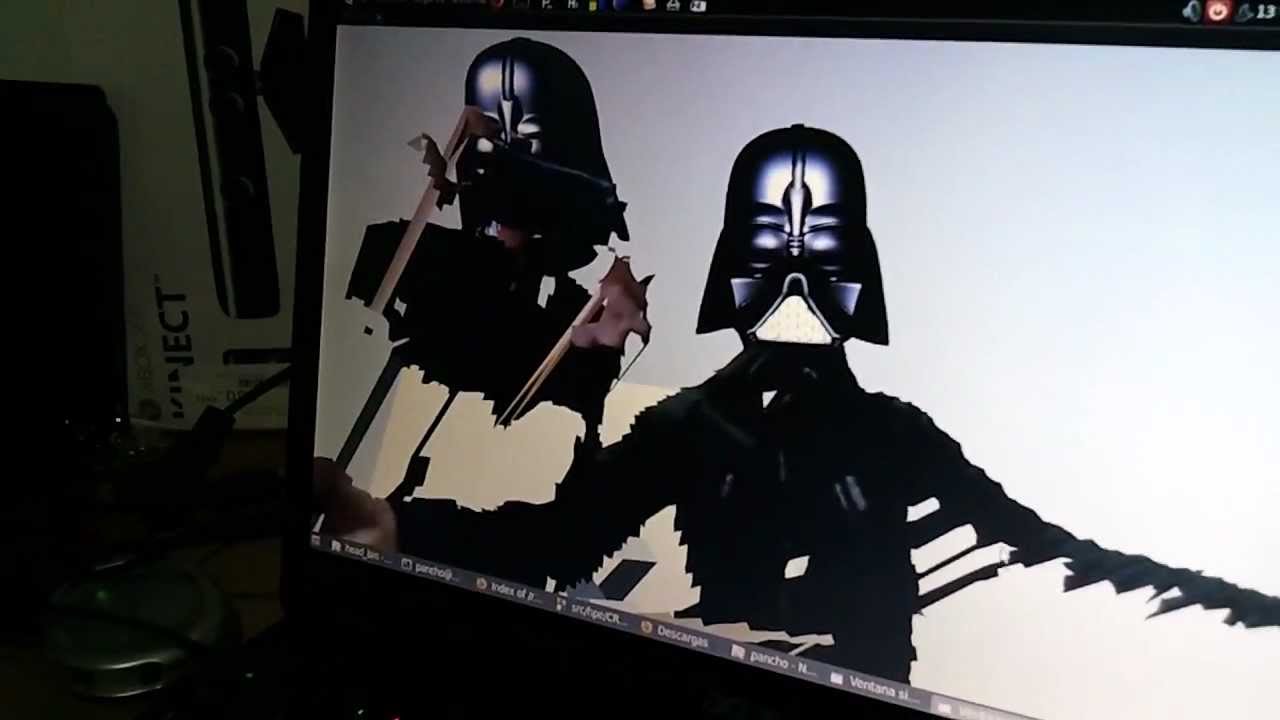The width and height of the screenshot is (1280, 720).
Task: Open the 'Ventana si…' taskbar entry
Action: pyautogui.click(x=873, y=686)
